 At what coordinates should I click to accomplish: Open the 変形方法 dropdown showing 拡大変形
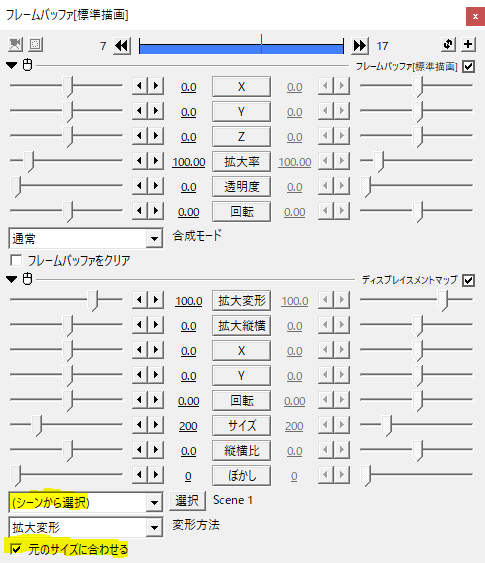click(85, 527)
